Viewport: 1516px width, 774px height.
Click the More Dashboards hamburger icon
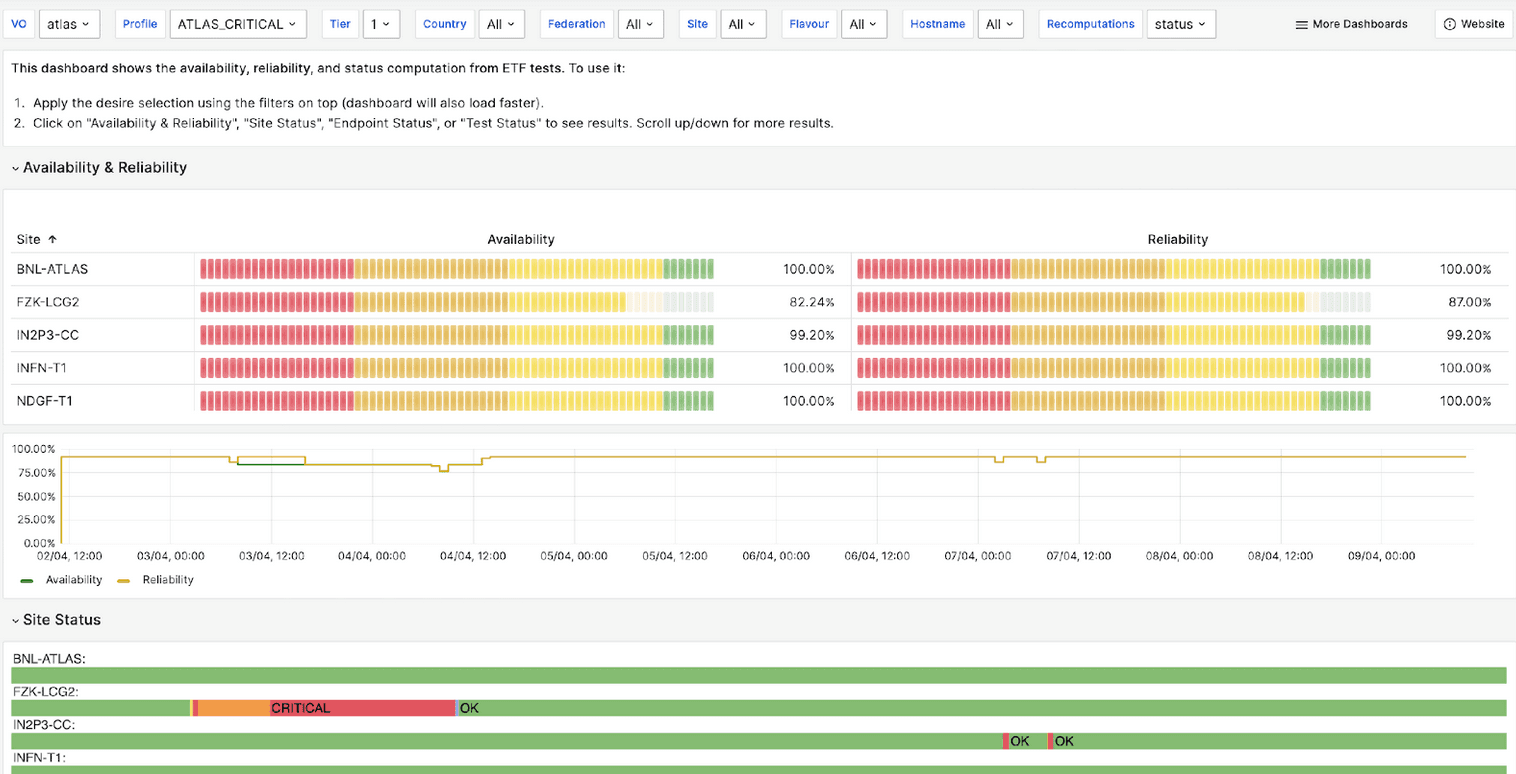click(x=1301, y=24)
